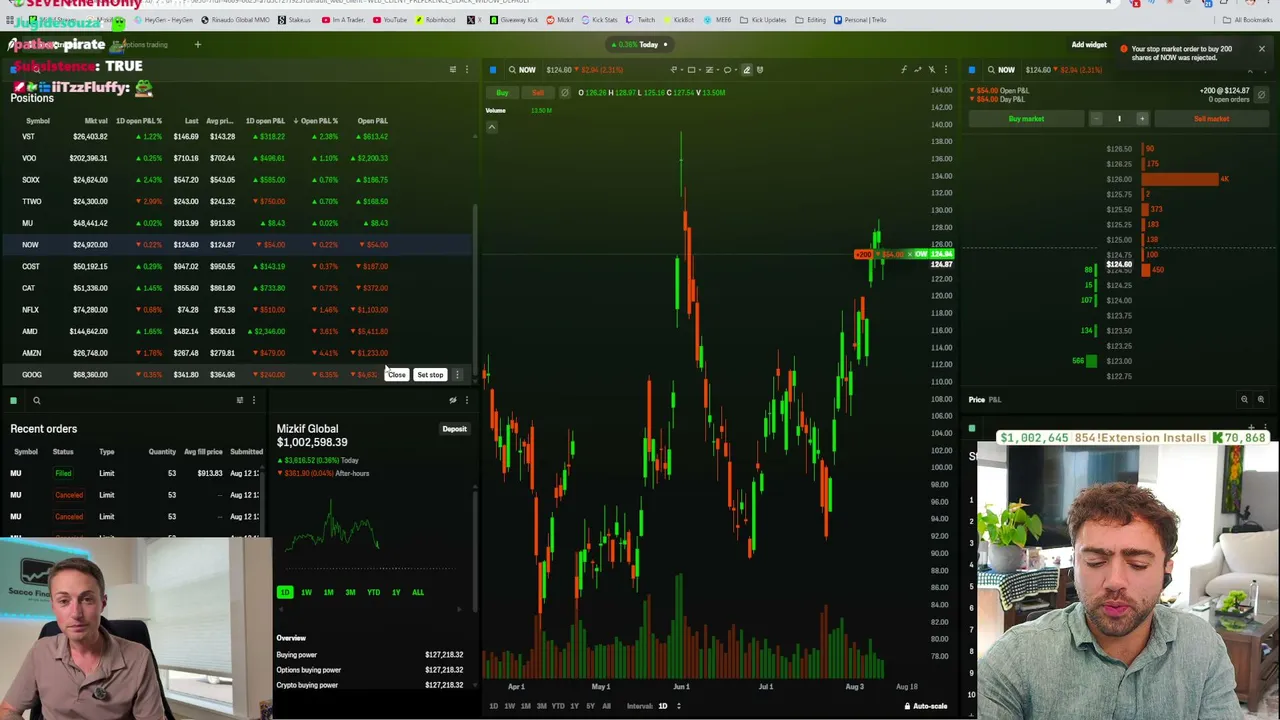Open All Bookmarks folder in browser
Image resolution: width=1280 pixels, height=720 pixels.
point(1247,20)
